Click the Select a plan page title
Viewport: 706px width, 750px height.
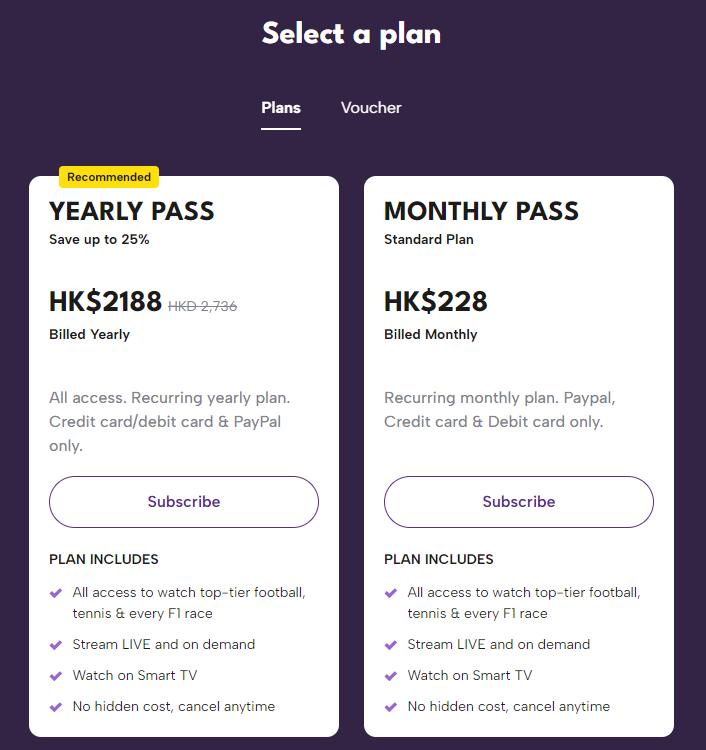351,34
